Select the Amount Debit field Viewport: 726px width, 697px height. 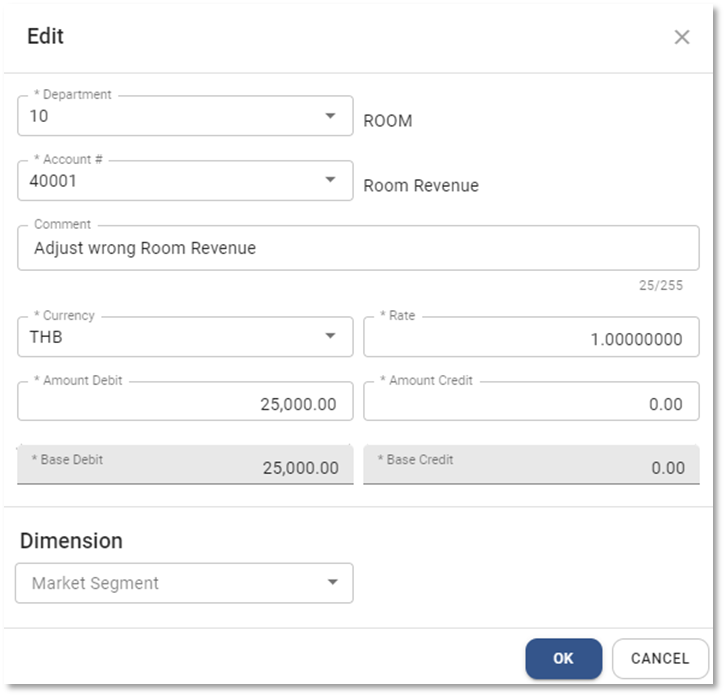pyautogui.click(x=185, y=403)
